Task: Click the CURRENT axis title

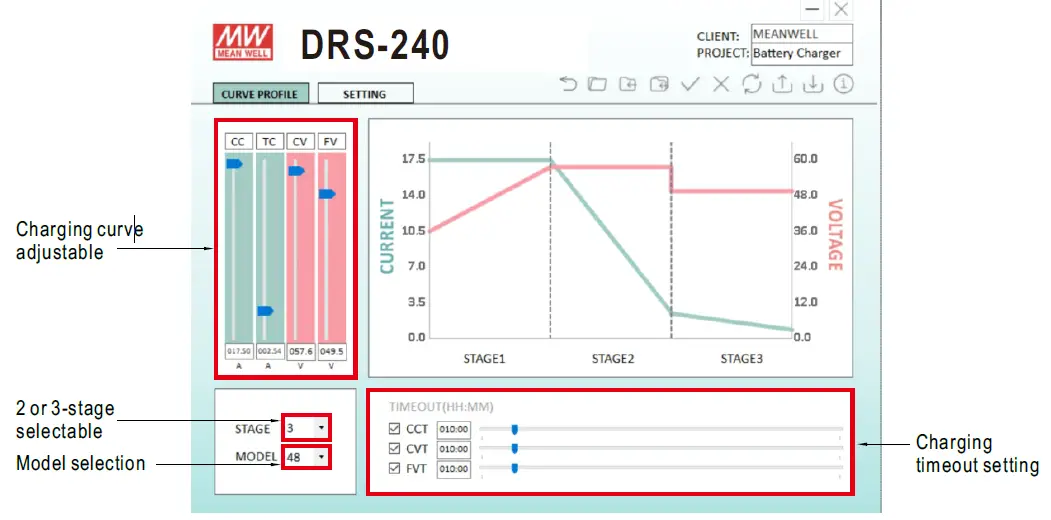Action: [x=387, y=237]
